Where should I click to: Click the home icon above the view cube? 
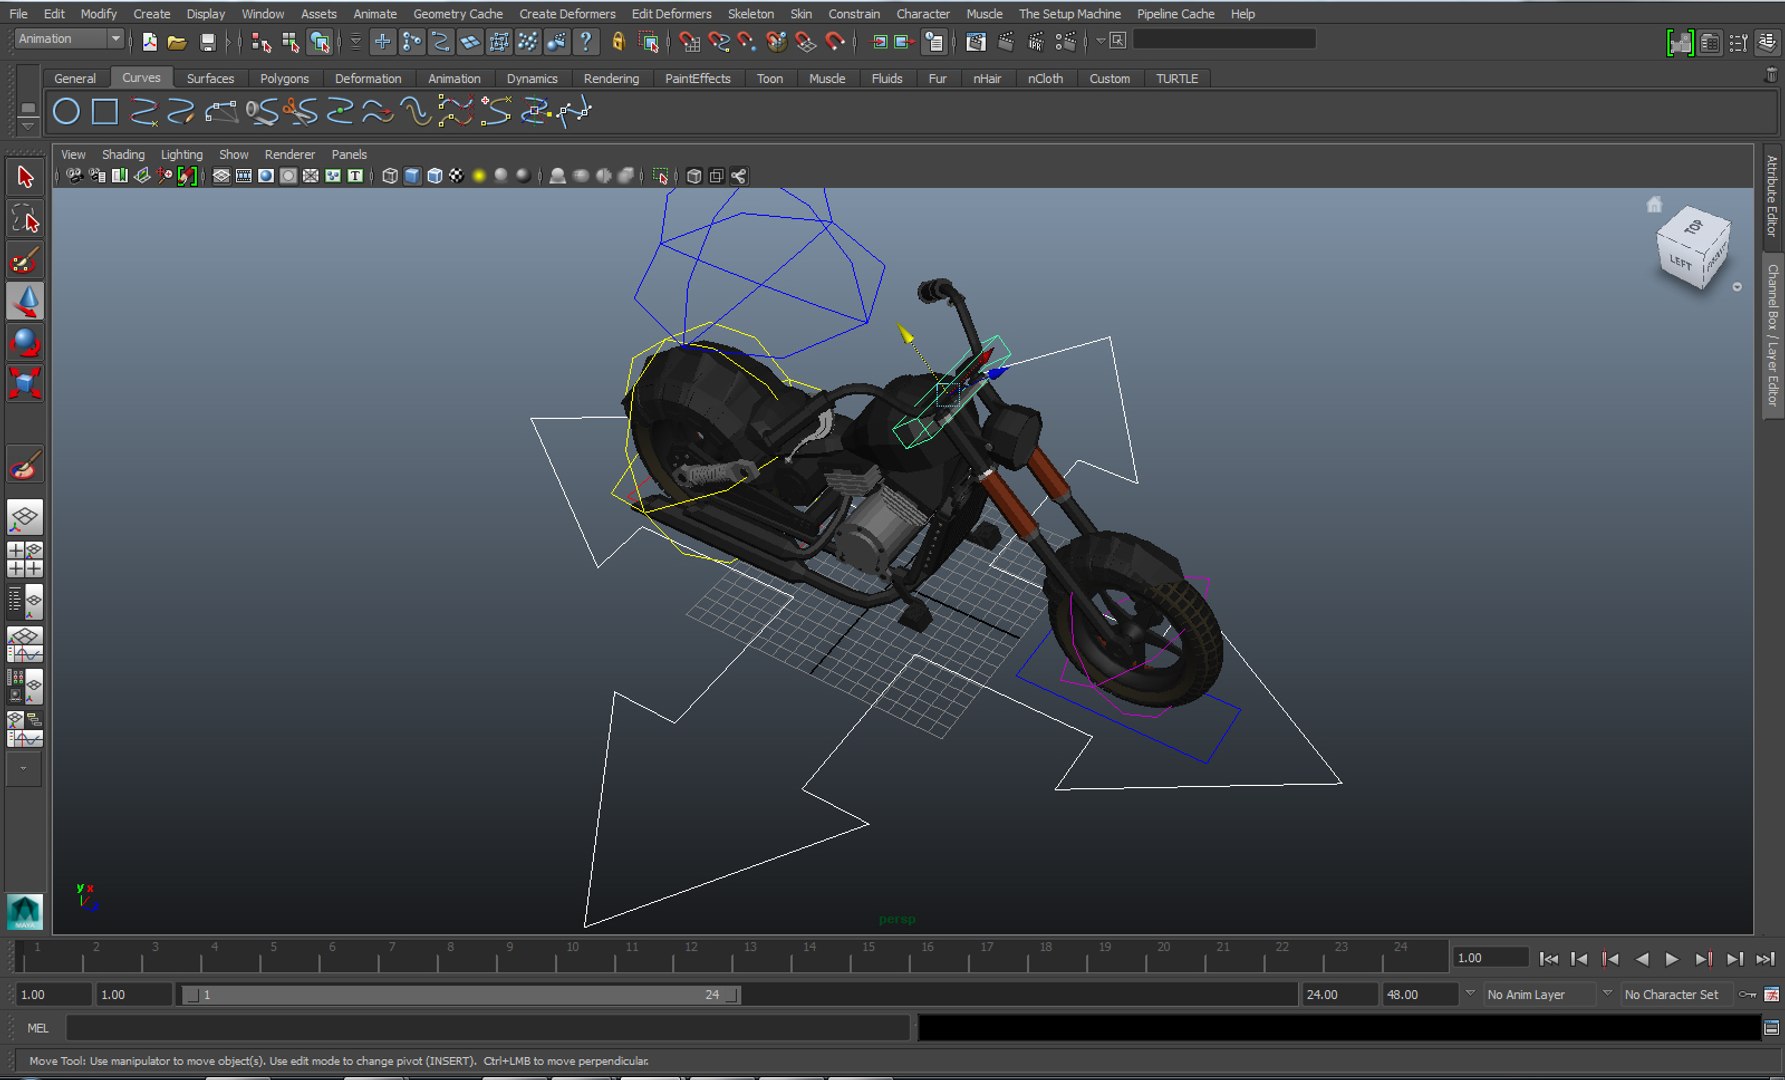coord(1654,204)
